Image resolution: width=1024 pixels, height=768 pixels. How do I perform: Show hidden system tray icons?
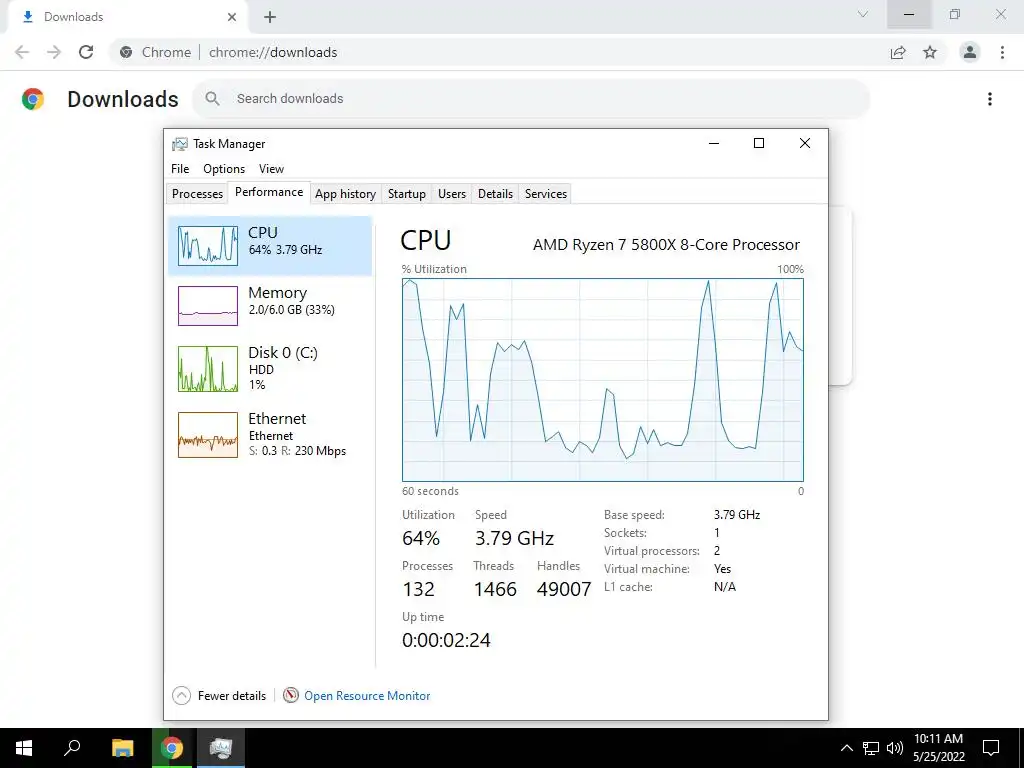pyautogui.click(x=846, y=748)
